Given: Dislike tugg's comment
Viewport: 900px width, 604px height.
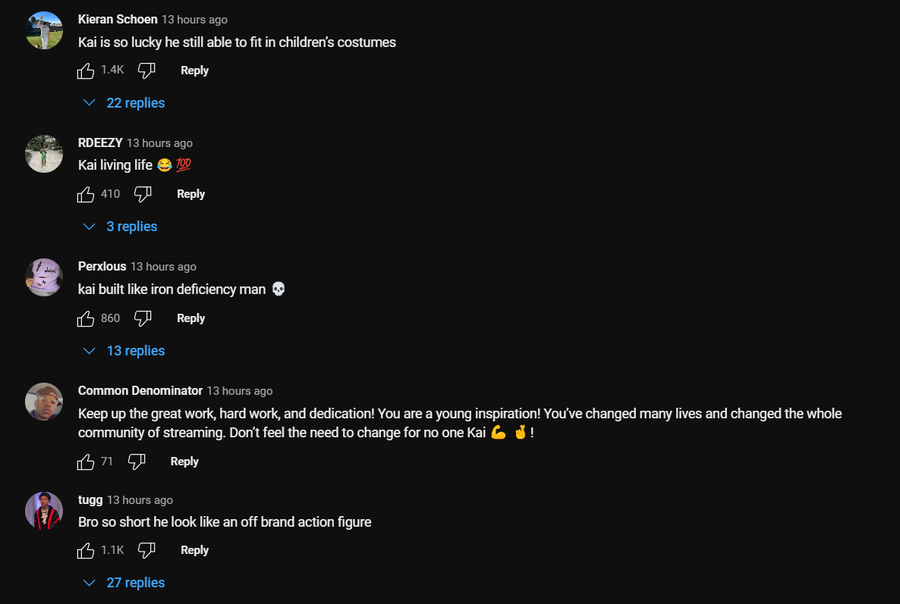Looking at the screenshot, I should (146, 550).
